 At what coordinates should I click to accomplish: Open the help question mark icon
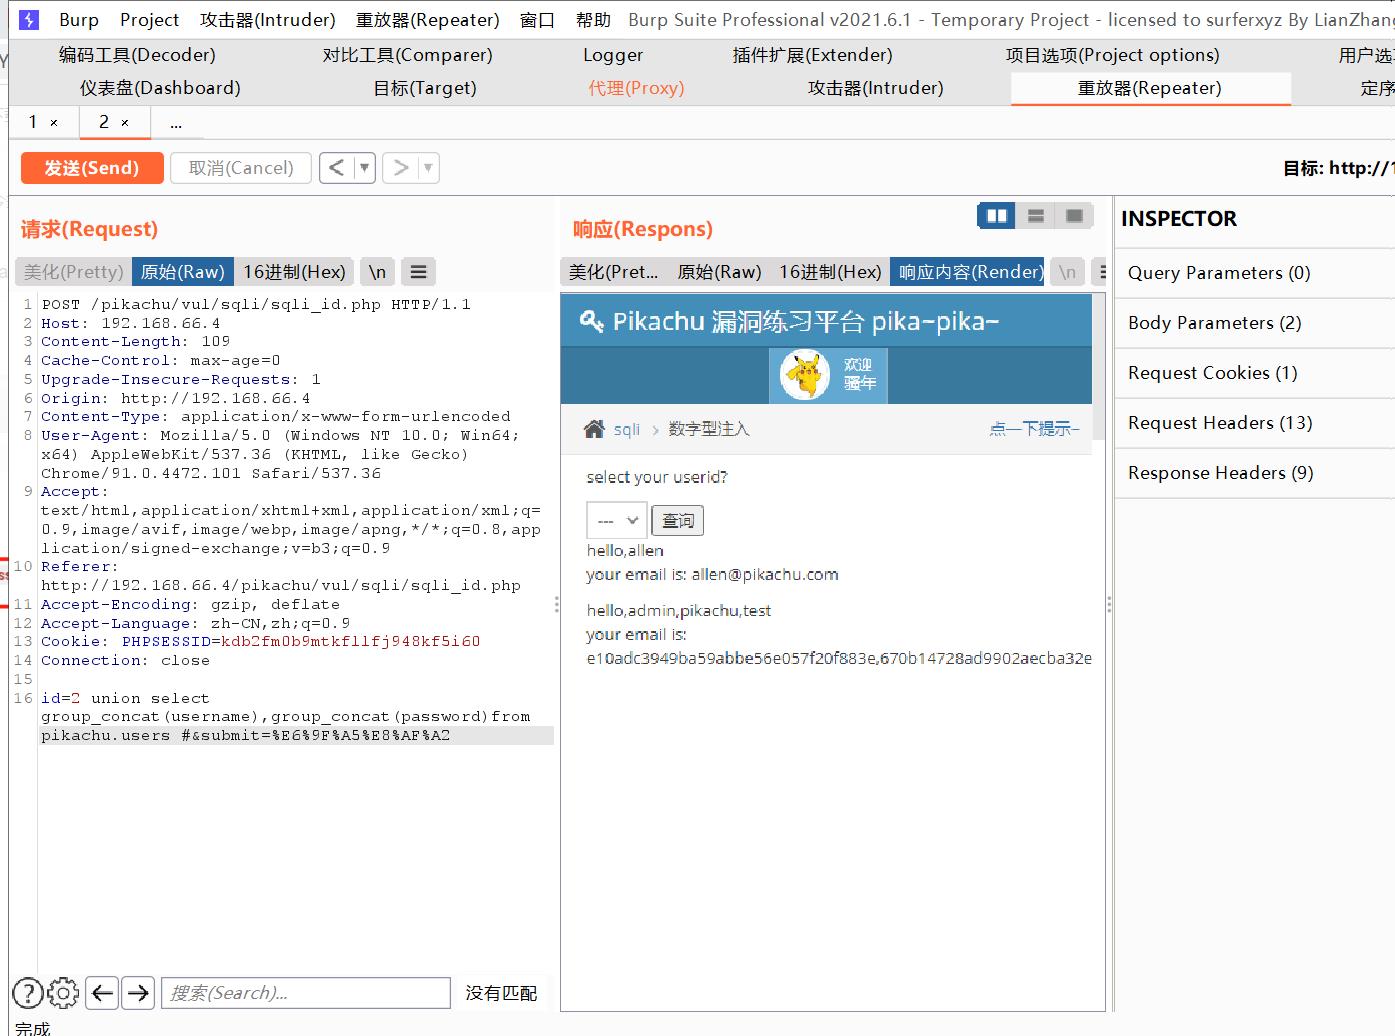coord(28,992)
